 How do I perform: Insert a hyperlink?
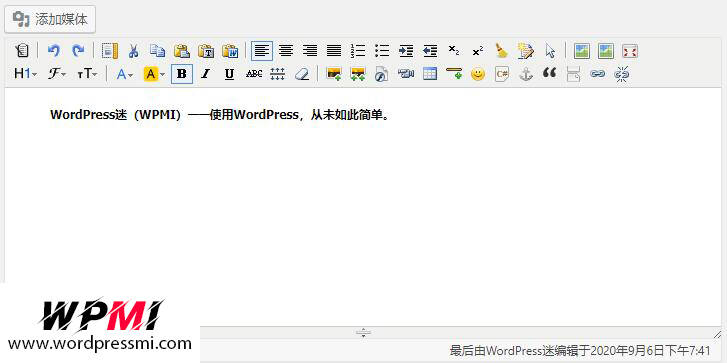click(x=598, y=74)
